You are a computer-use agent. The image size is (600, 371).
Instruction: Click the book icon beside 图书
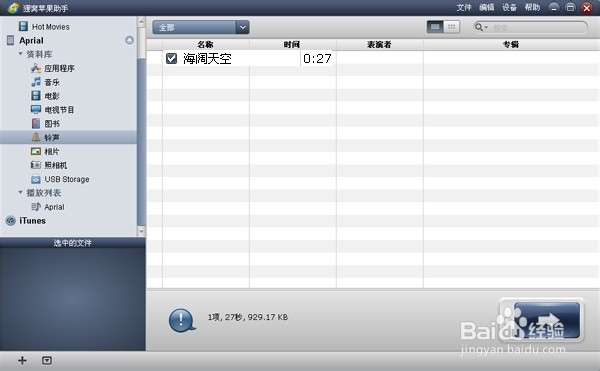pos(36,124)
